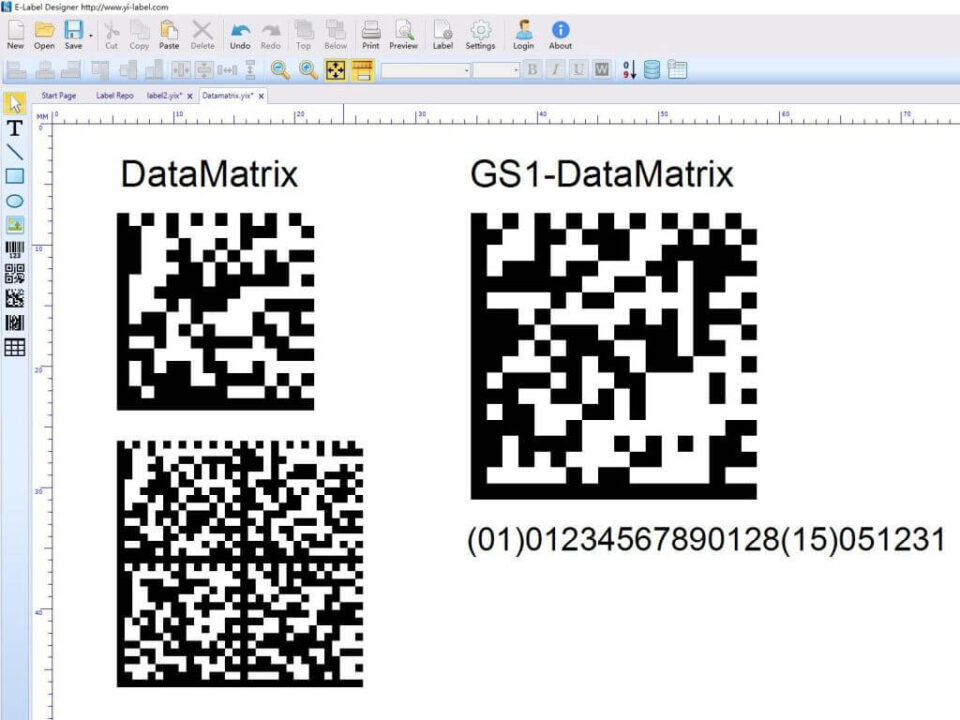
Task: Open the Settings dialog
Action: [x=480, y=35]
